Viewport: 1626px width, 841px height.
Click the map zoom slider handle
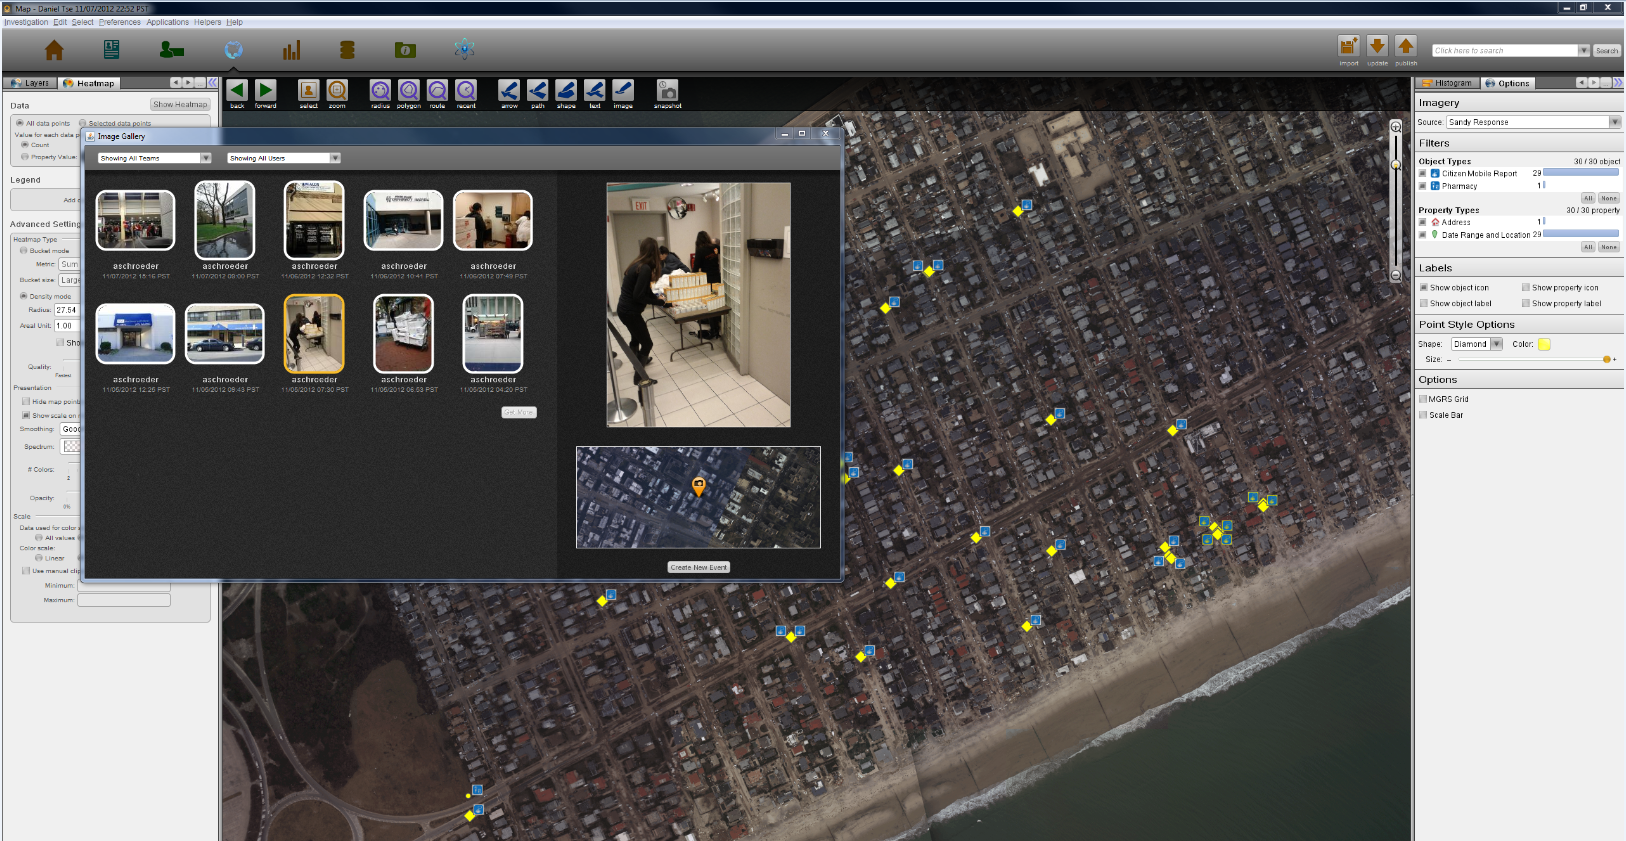coord(1396,165)
